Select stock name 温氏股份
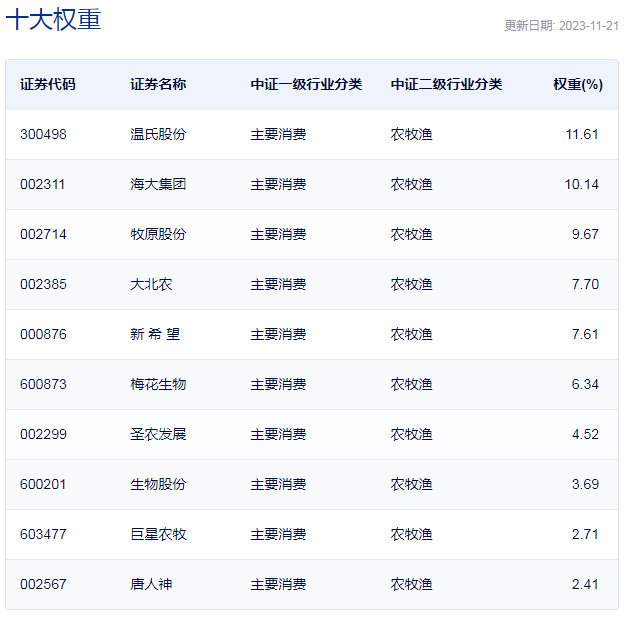This screenshot has width=627, height=619. tap(158, 134)
